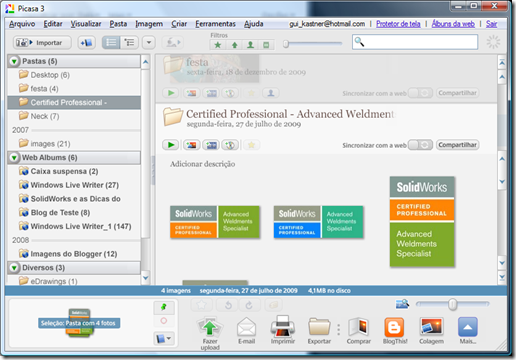Viewport: 516px width, 360px height.
Task: Open the Álbuns da web link
Action: tap(453, 24)
